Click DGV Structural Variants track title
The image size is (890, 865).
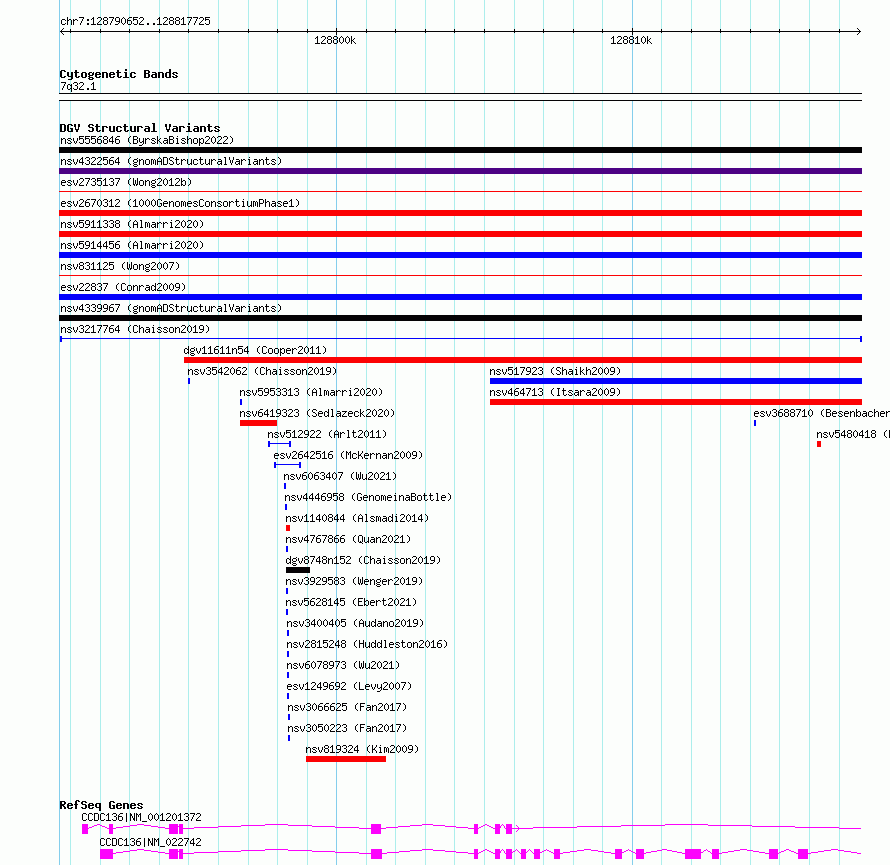click(x=140, y=128)
